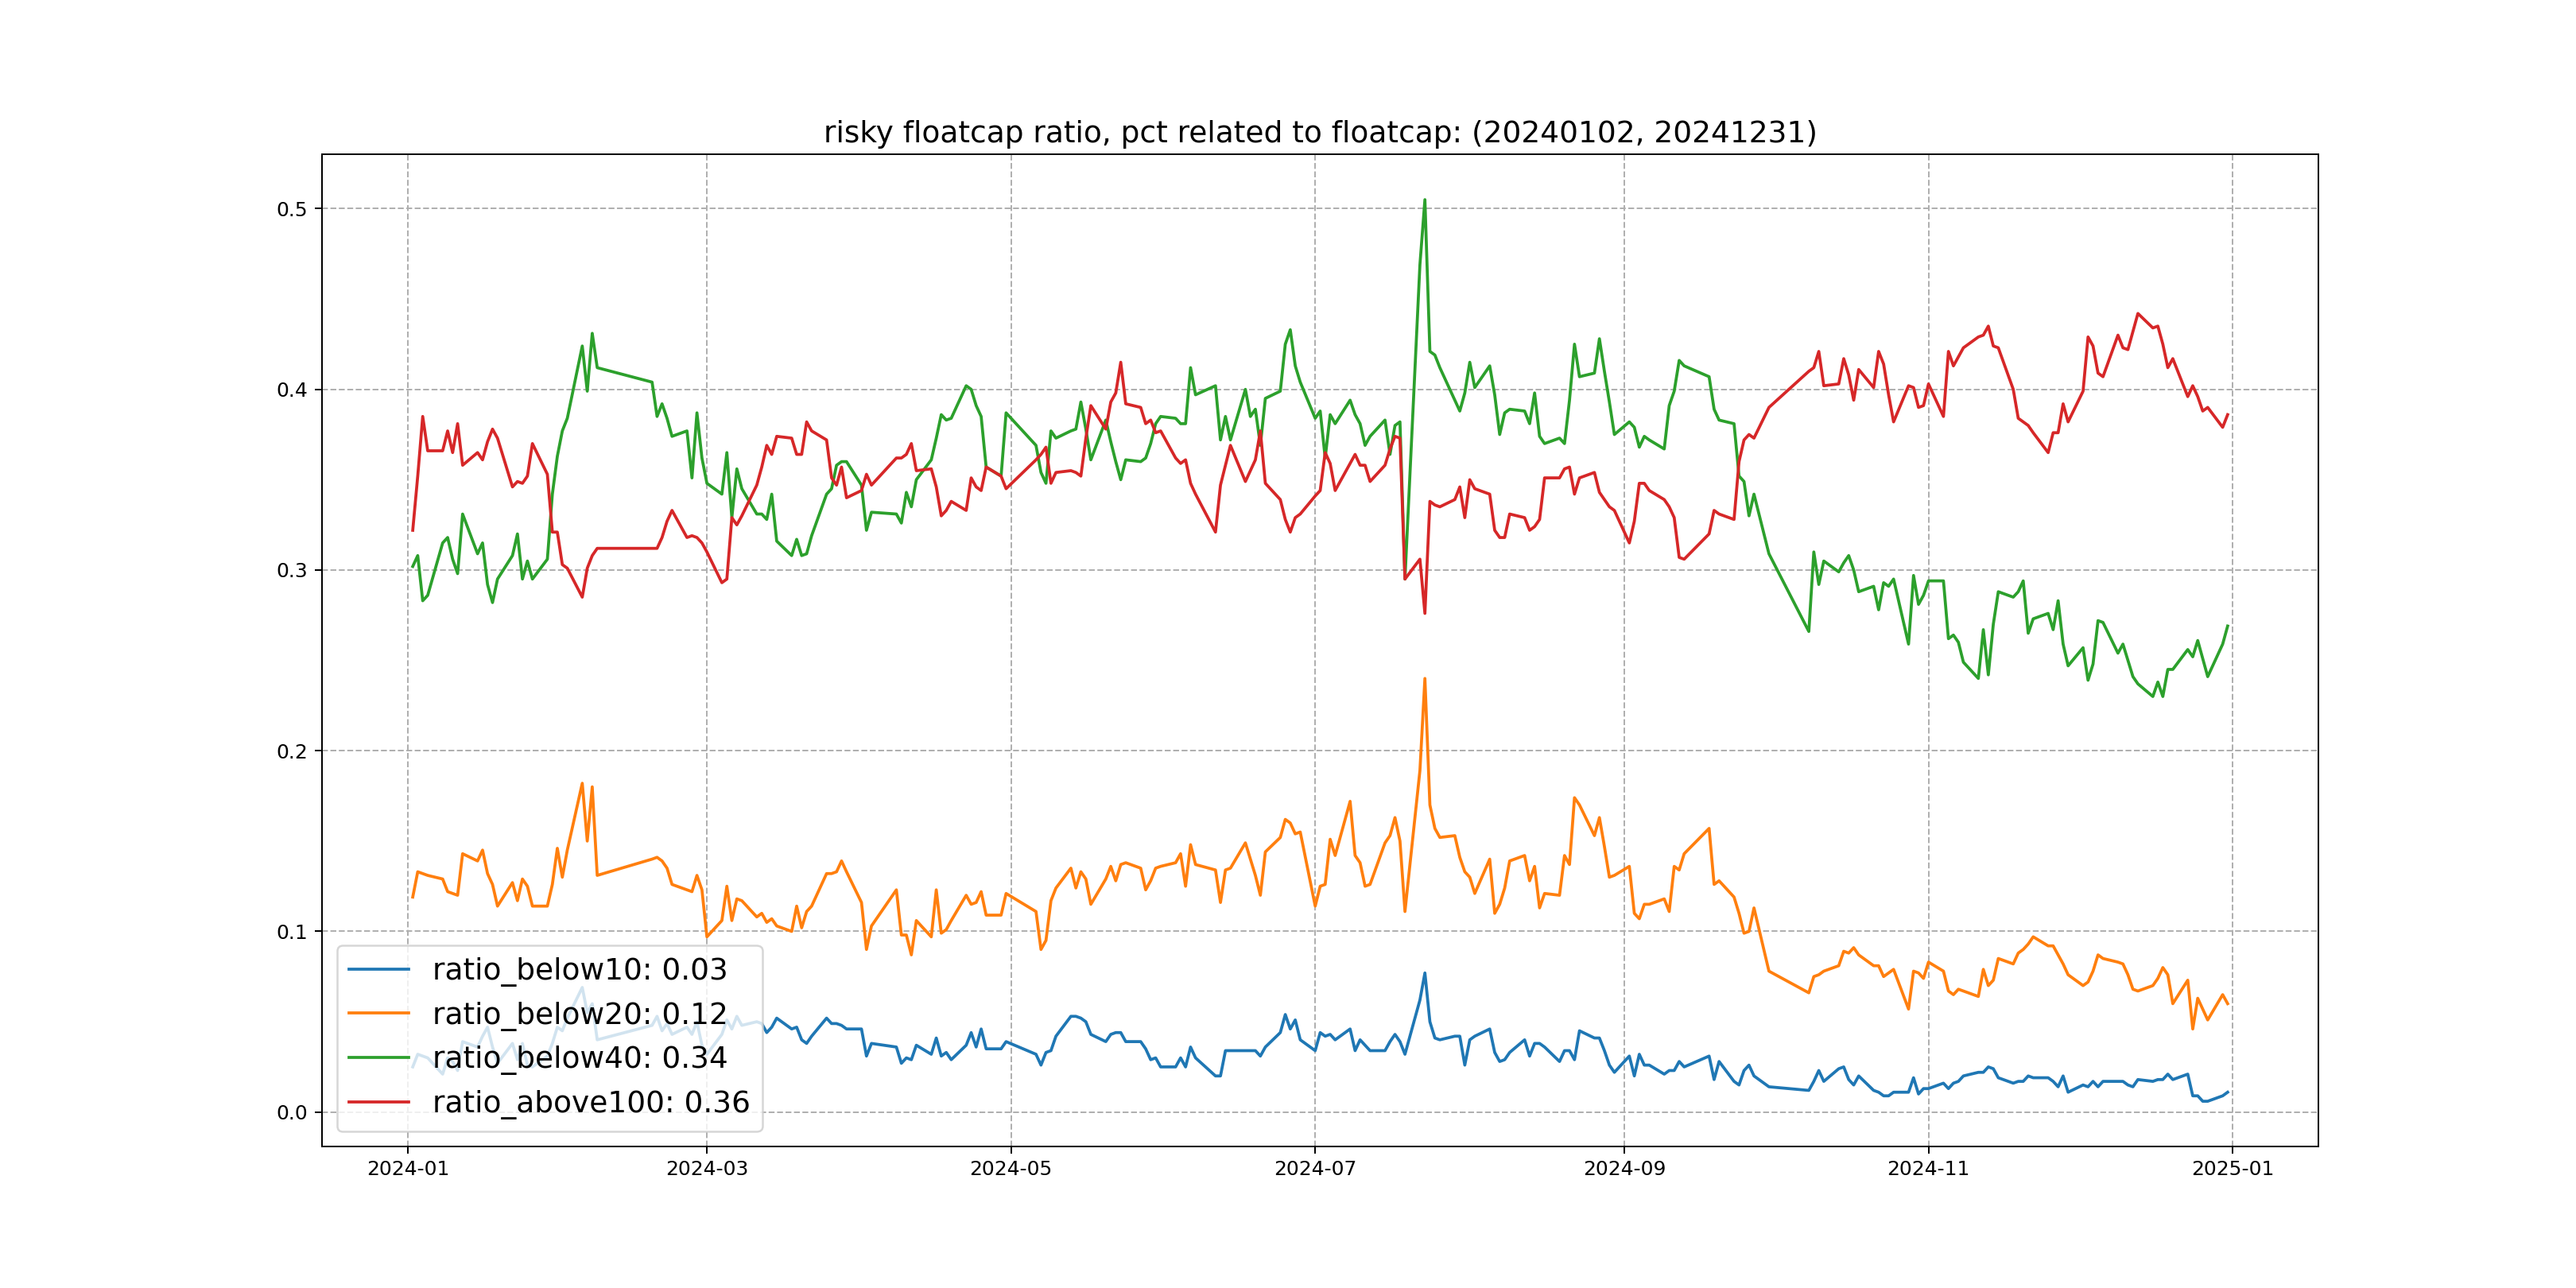Click the green ratio_below40 legend line swatch

click(378, 1057)
